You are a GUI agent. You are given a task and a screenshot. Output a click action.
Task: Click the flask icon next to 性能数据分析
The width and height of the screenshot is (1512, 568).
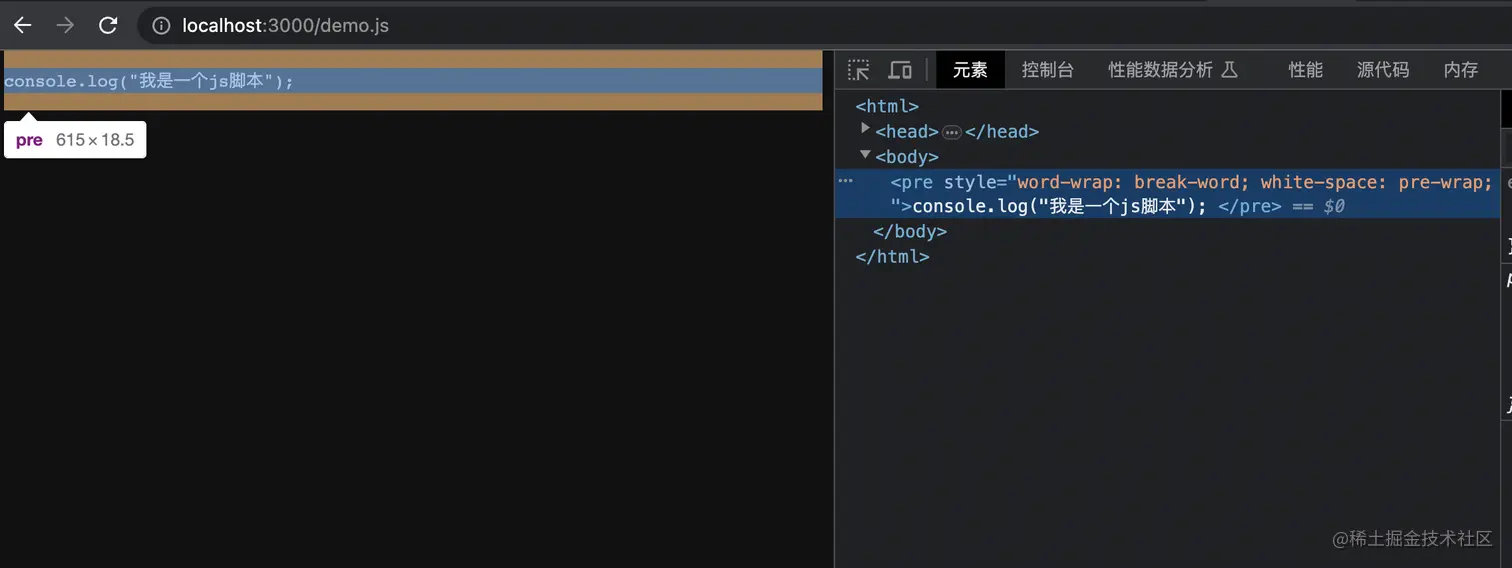click(1230, 70)
